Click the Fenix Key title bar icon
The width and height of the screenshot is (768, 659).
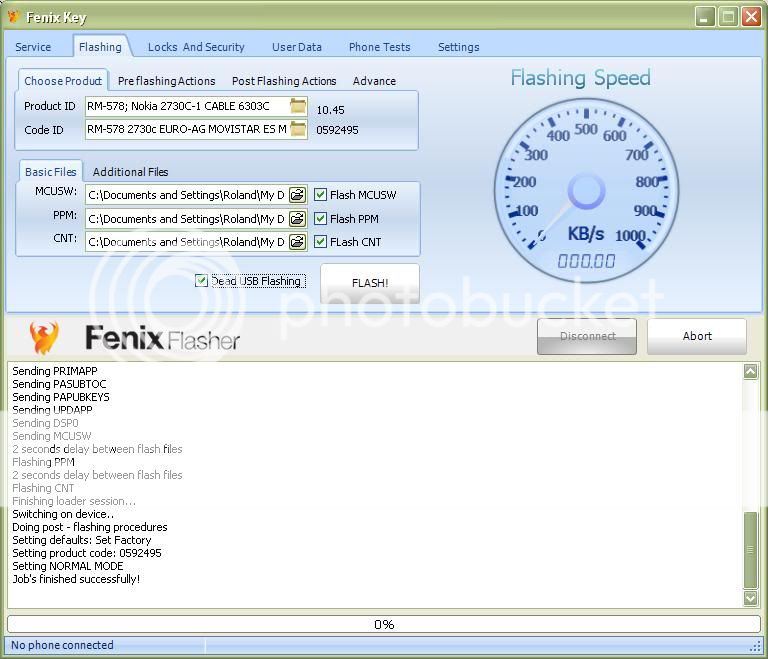coord(13,17)
